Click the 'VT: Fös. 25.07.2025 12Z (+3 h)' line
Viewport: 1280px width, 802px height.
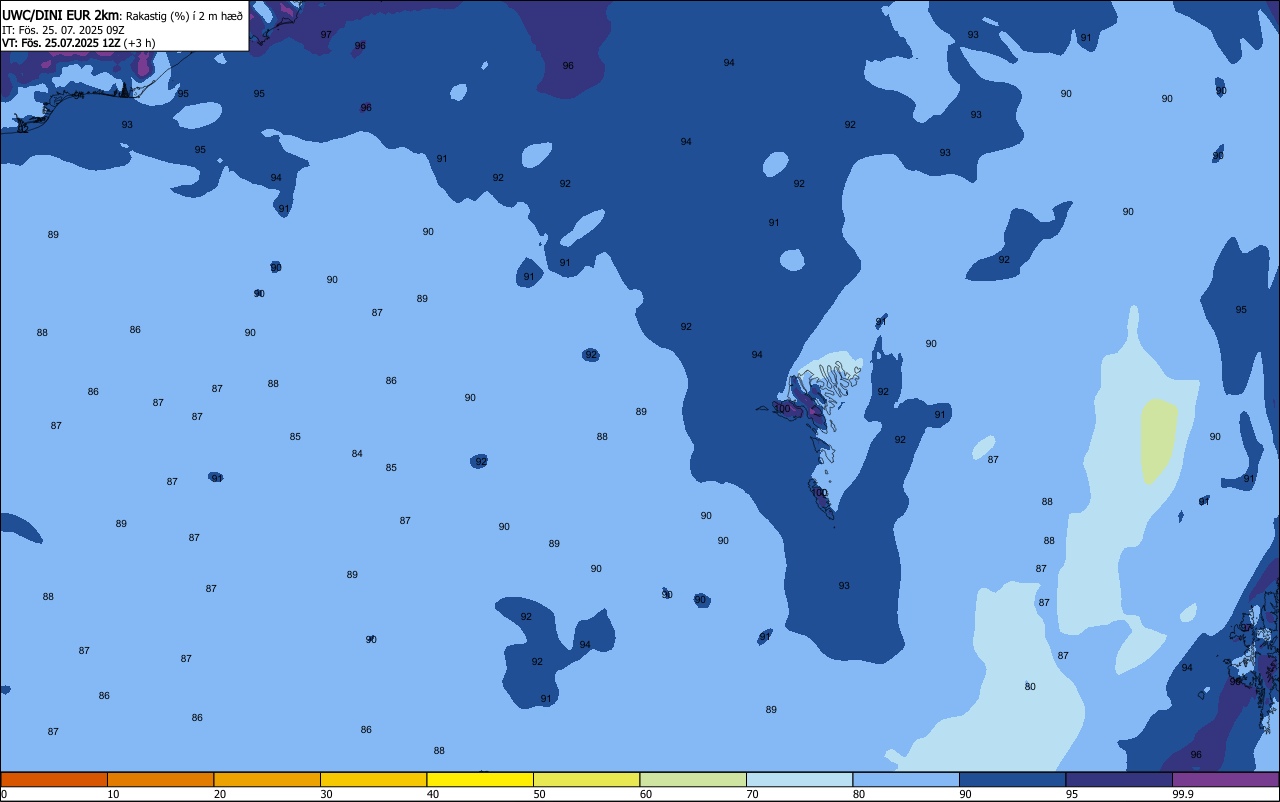point(78,43)
